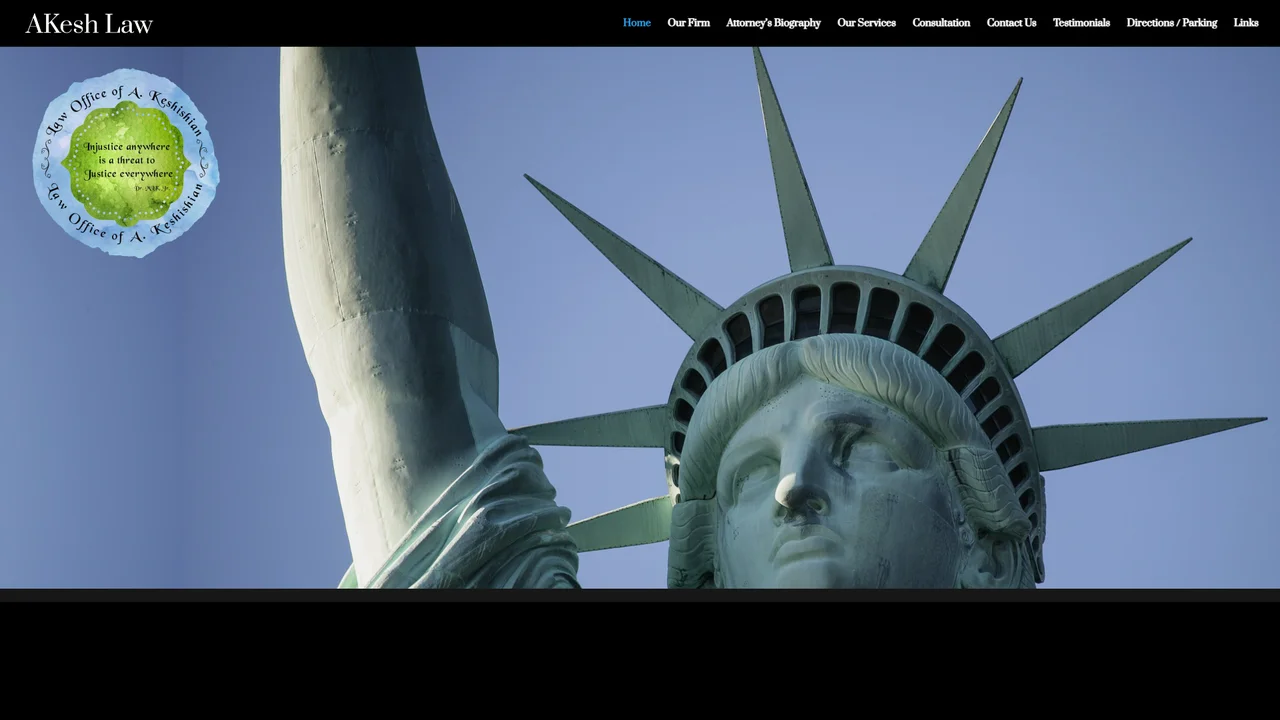Click the AKesh Law site title
This screenshot has width=1280, height=720.
tap(89, 24)
